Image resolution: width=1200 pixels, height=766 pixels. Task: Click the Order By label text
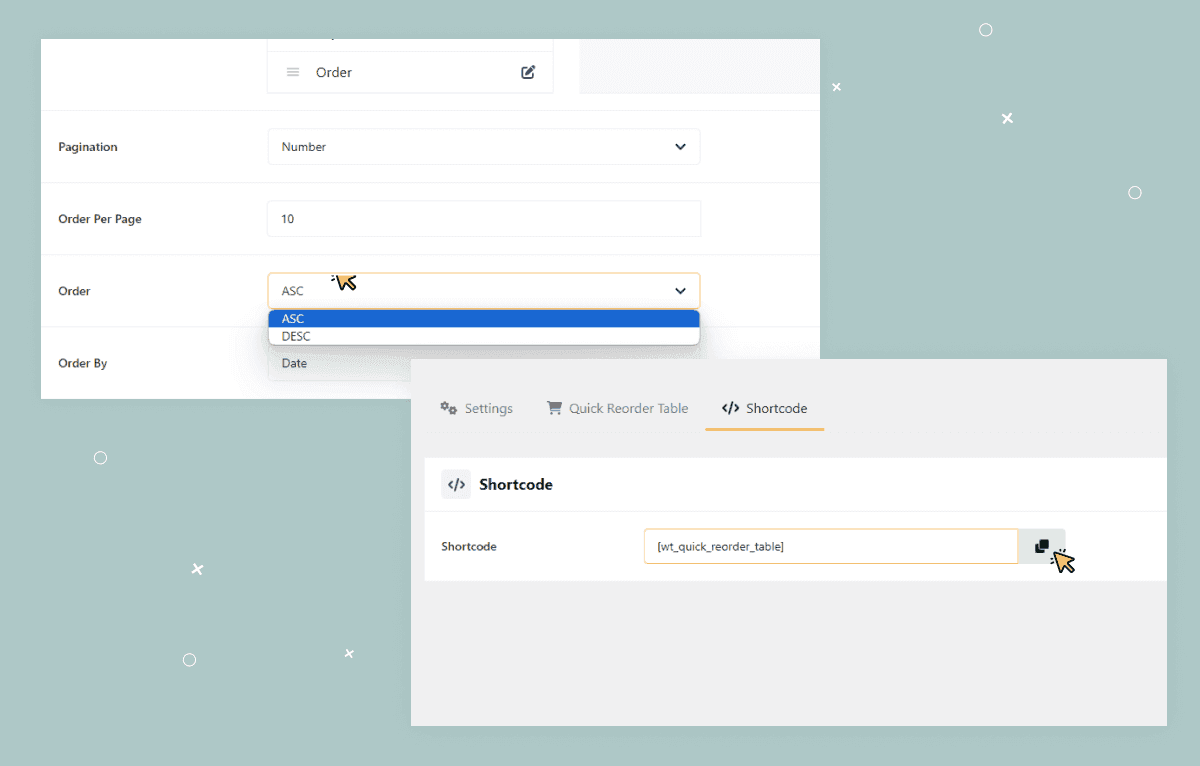click(x=83, y=363)
